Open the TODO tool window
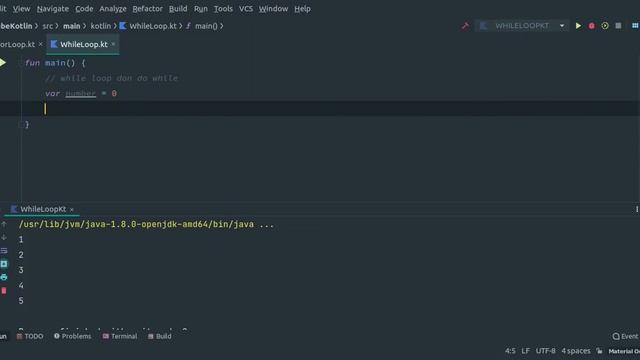The width and height of the screenshot is (640, 360). tap(30, 336)
